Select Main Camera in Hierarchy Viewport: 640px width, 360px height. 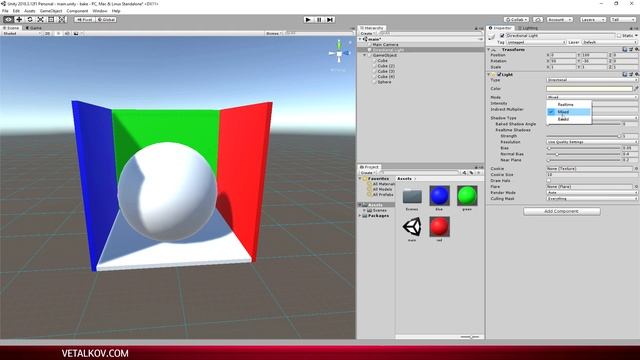pos(385,44)
